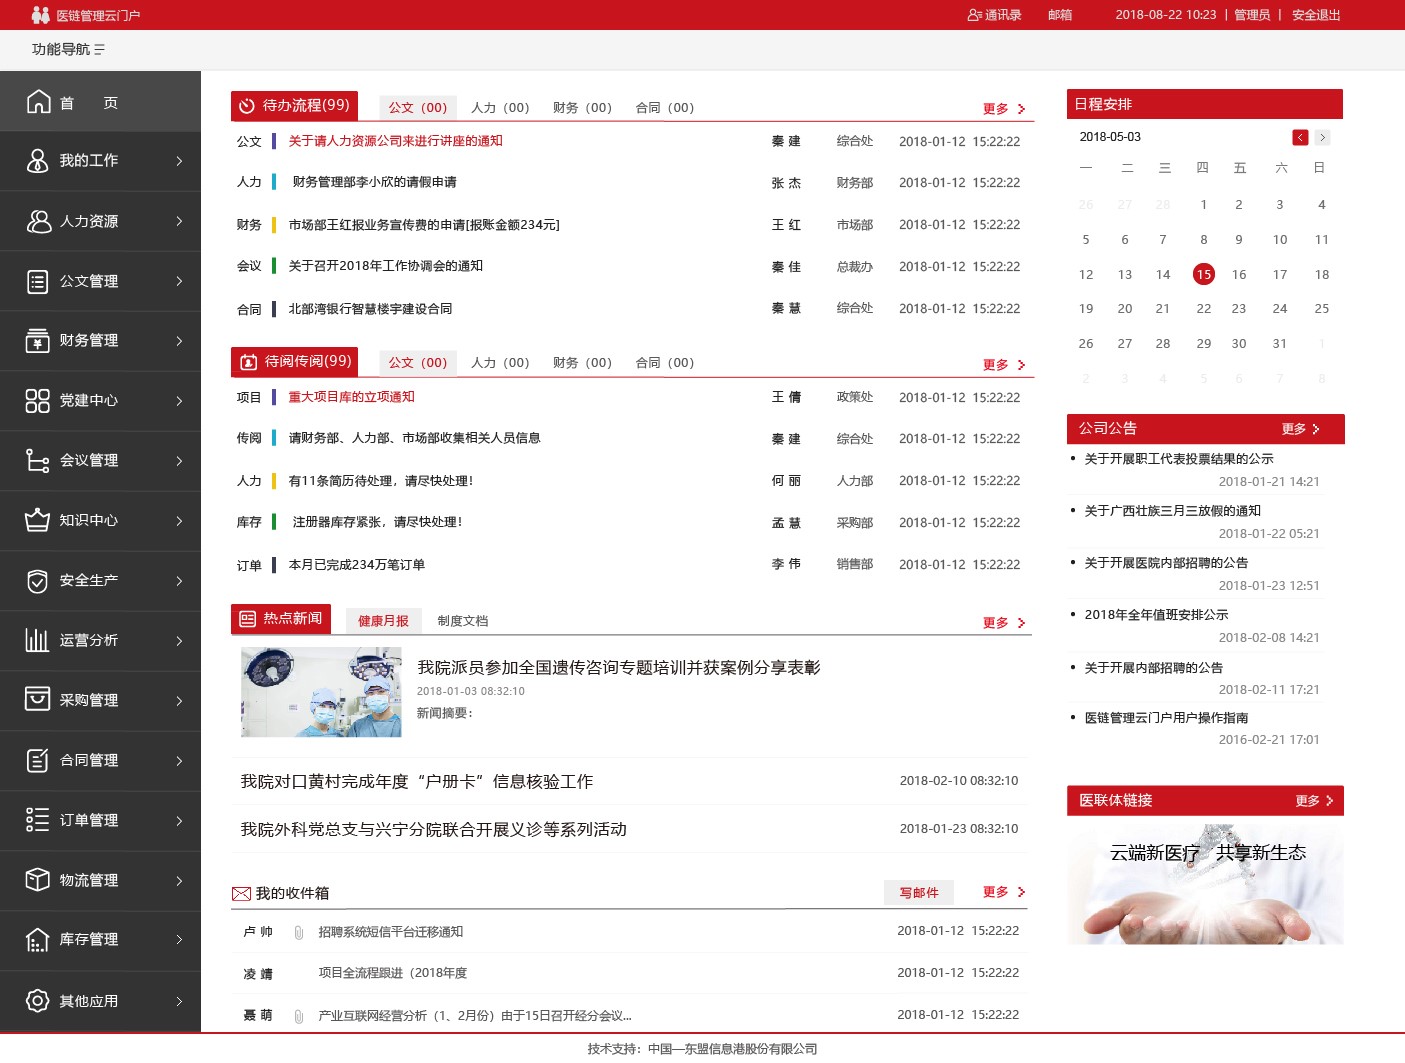
Task: Expand the 公文管理 menu chevron
Action: [x=179, y=281]
